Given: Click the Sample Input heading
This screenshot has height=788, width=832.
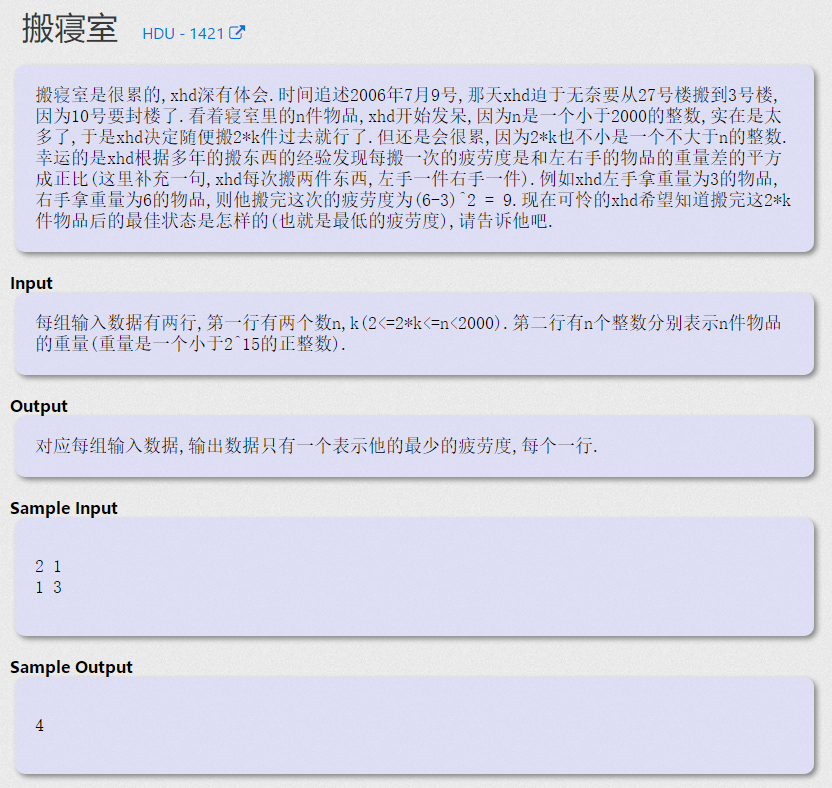Looking at the screenshot, I should [64, 508].
